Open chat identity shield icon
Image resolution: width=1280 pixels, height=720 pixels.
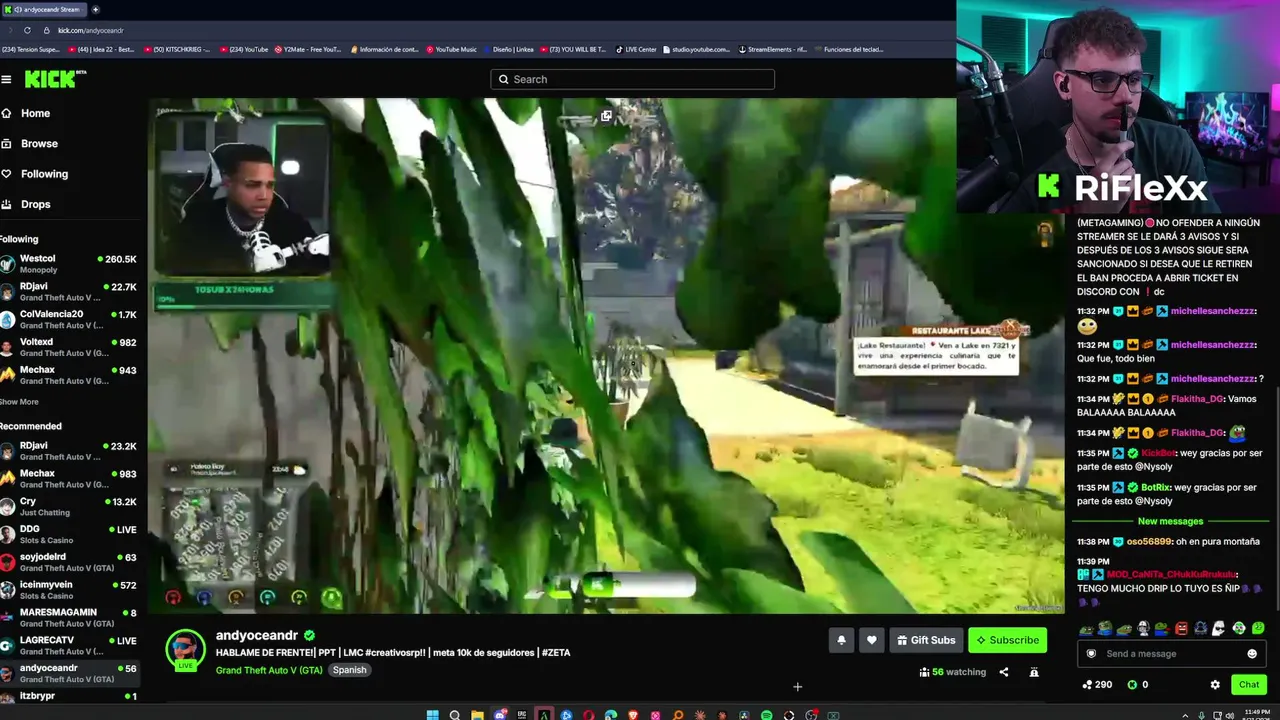1089,654
